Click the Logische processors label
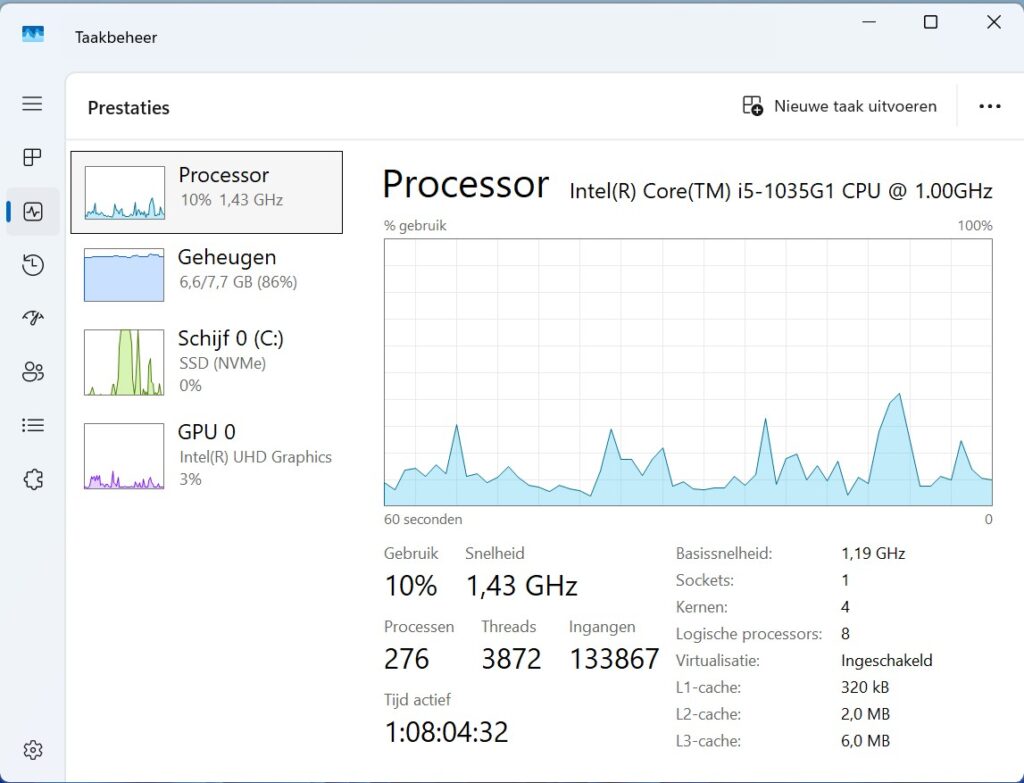 coord(749,634)
